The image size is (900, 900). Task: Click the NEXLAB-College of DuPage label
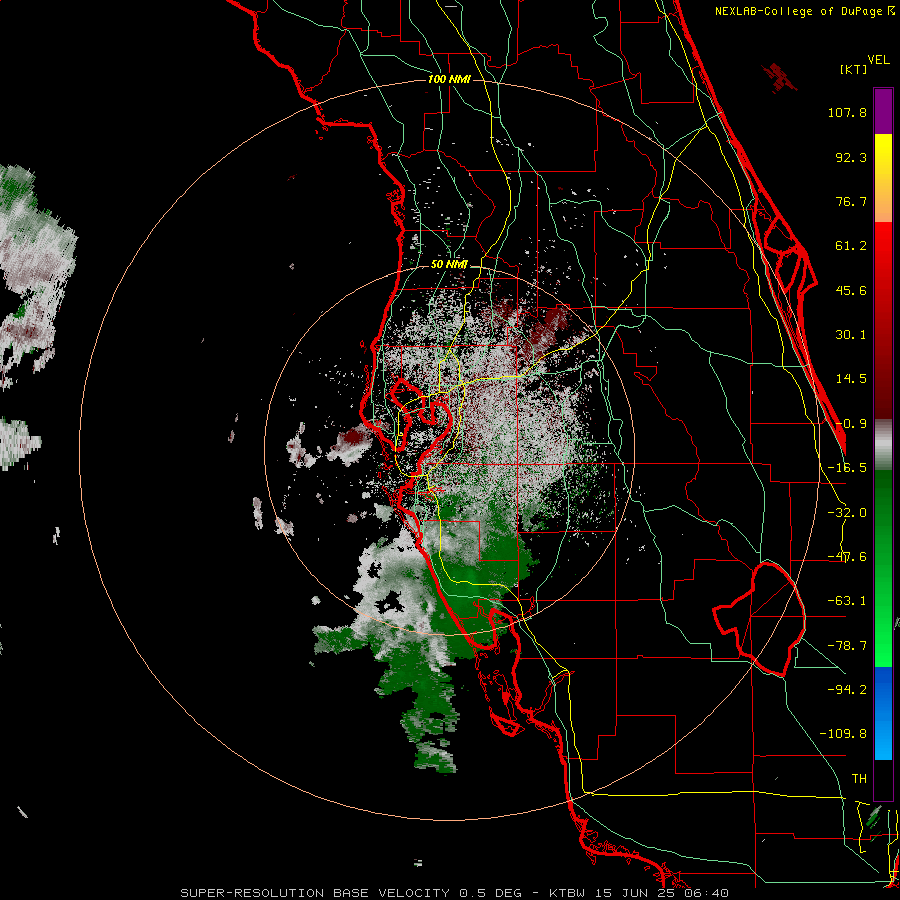(x=804, y=11)
